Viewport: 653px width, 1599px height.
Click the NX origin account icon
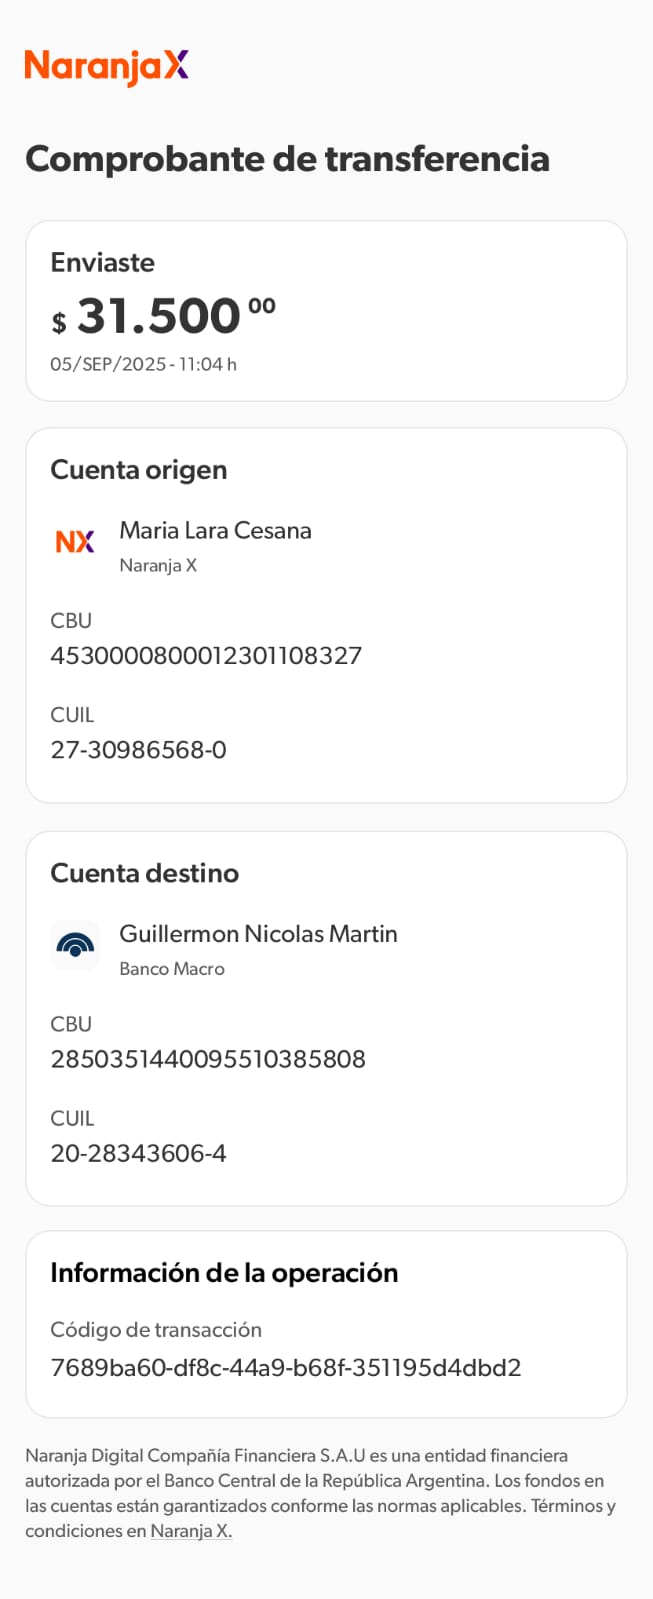(75, 542)
